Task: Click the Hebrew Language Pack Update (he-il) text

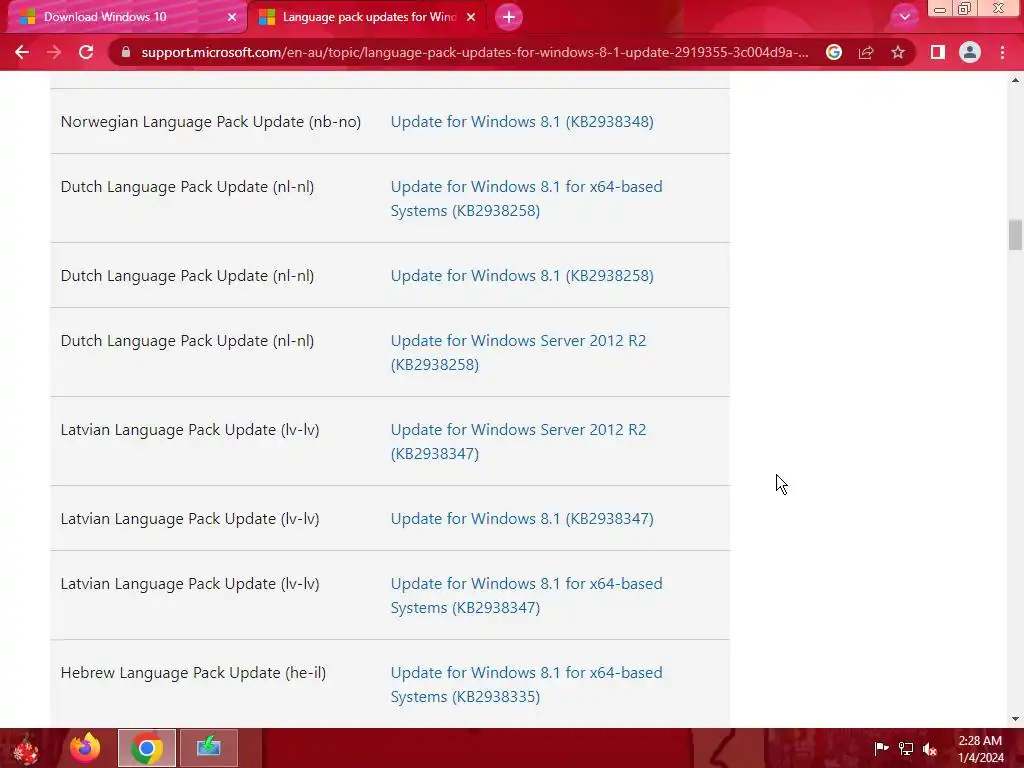Action: (x=193, y=673)
